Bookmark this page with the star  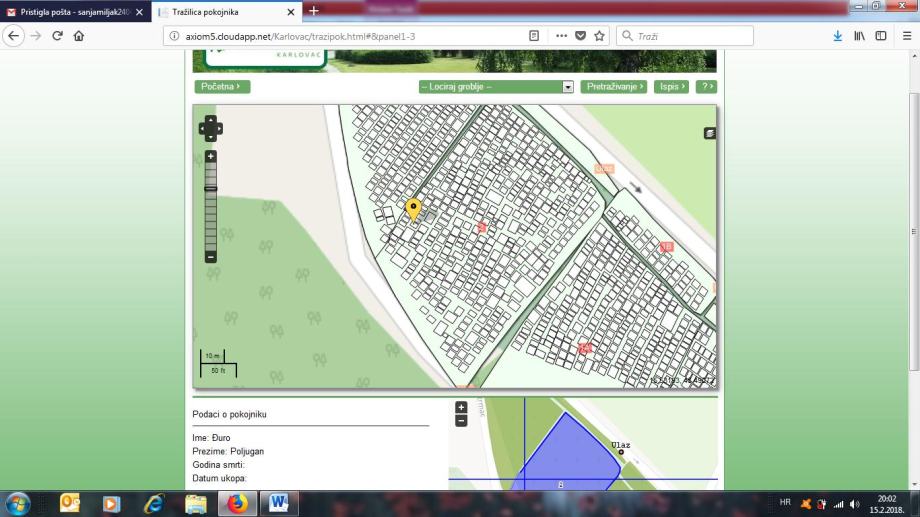pos(599,36)
